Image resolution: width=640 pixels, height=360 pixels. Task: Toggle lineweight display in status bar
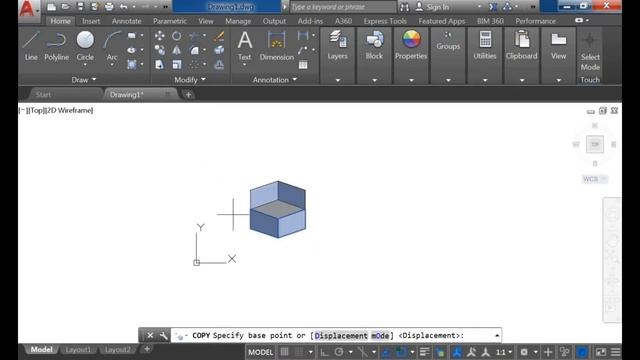pyautogui.click(x=424, y=352)
